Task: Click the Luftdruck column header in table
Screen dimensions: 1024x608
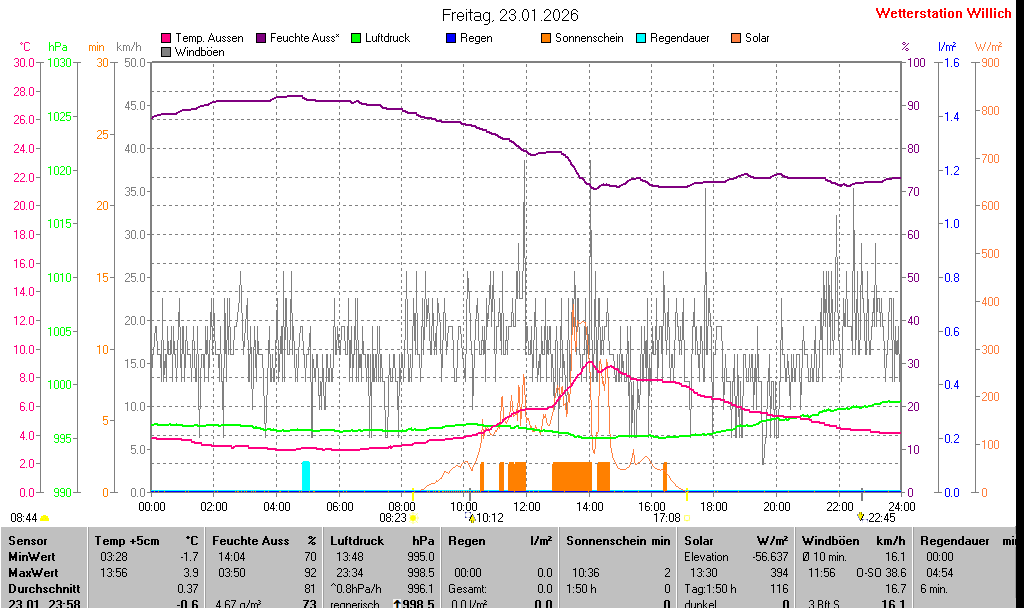Action: 356,541
